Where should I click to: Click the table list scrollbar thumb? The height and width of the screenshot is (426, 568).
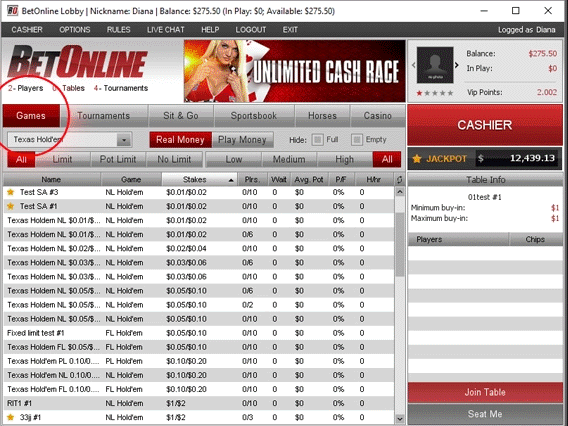pos(400,245)
